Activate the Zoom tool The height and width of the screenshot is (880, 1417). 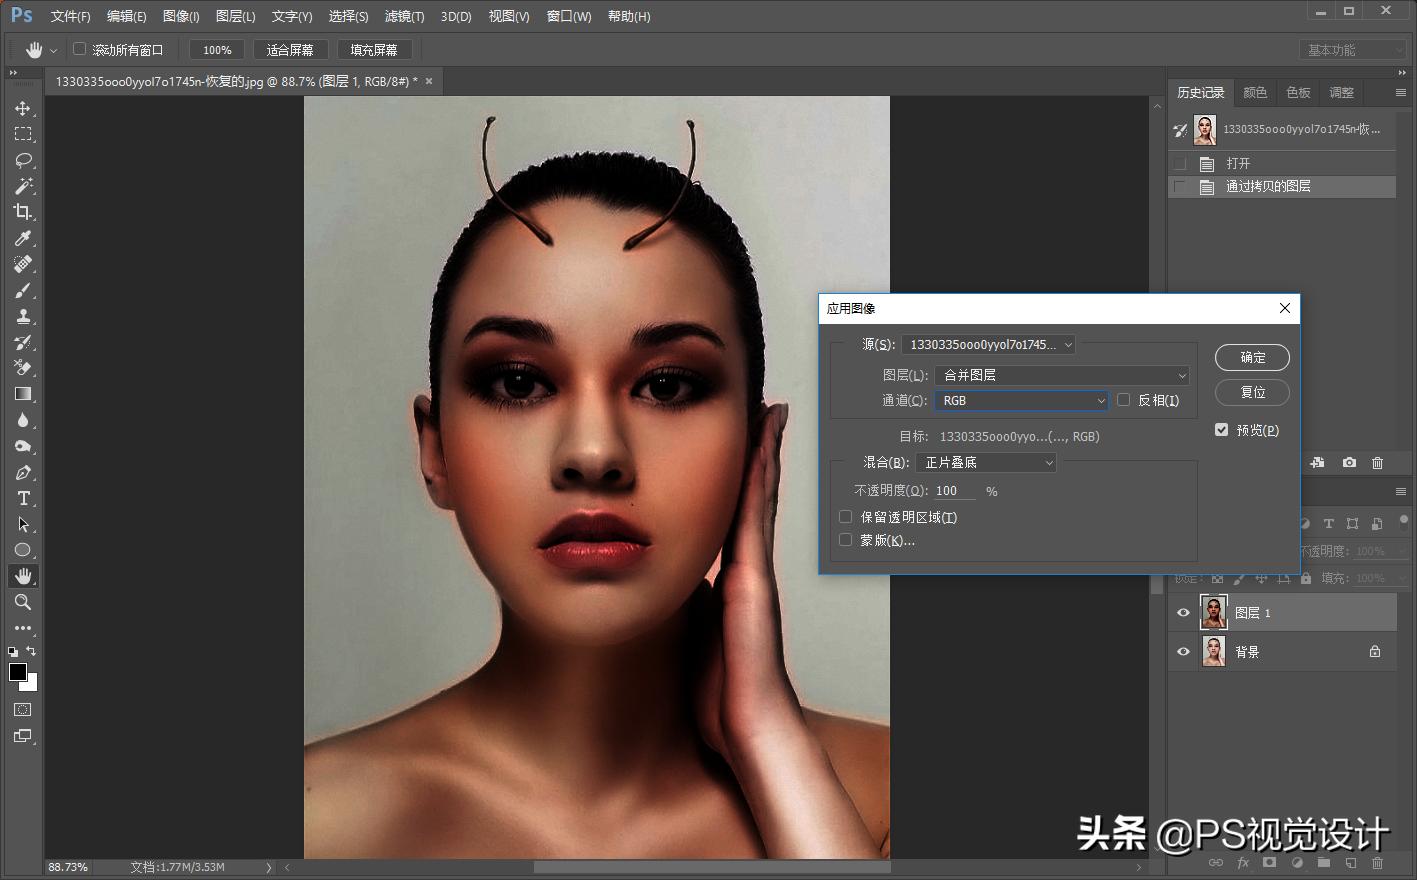point(23,602)
